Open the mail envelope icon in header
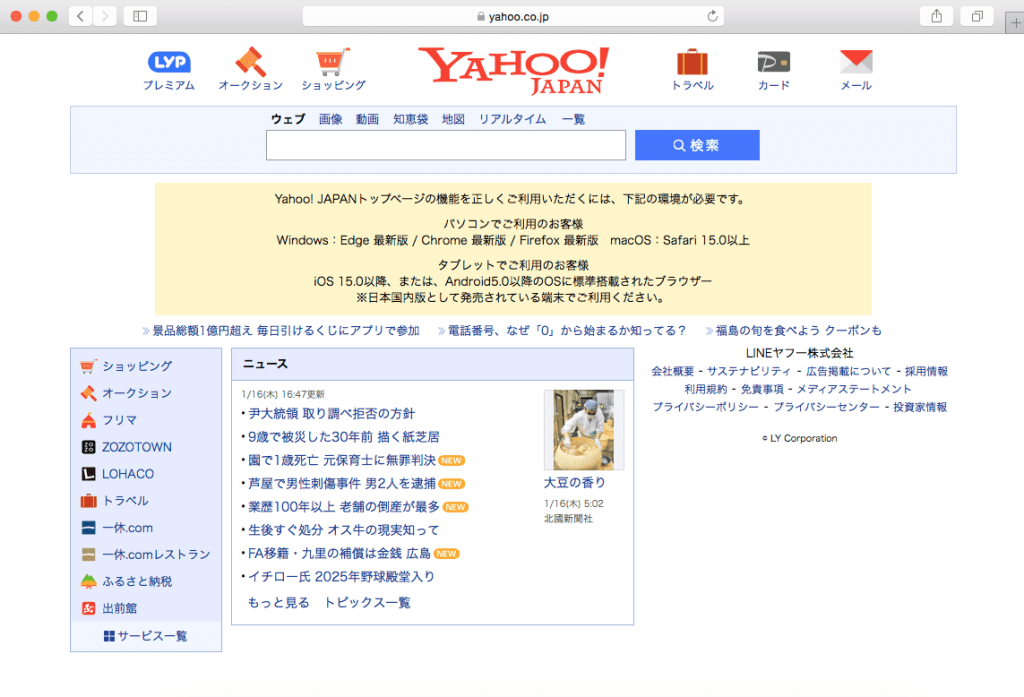The height and width of the screenshot is (697, 1024). (856, 61)
